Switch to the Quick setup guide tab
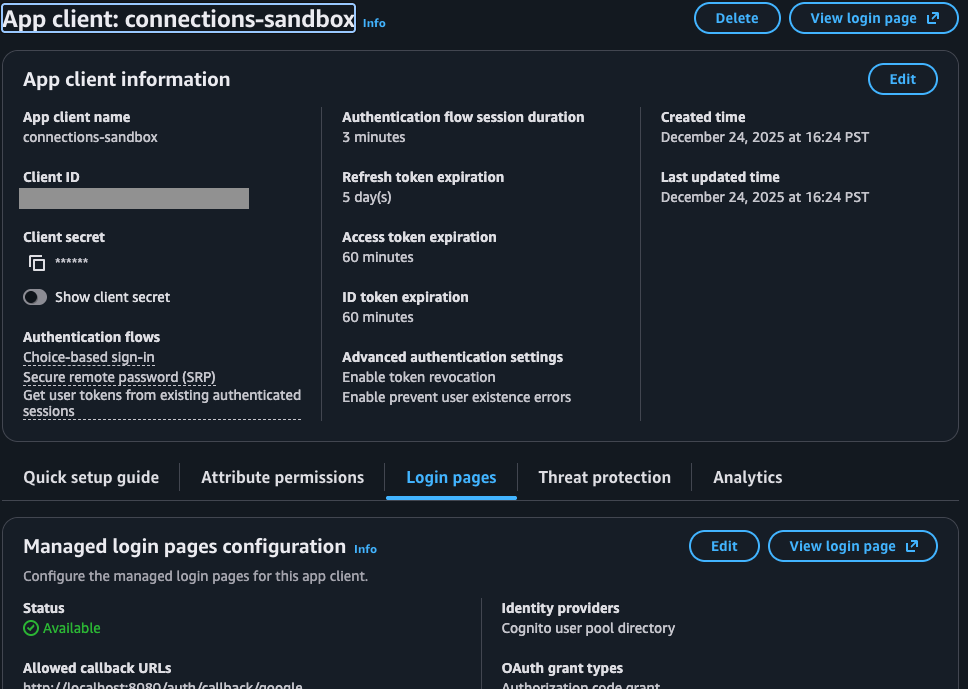968x689 pixels. [91, 477]
